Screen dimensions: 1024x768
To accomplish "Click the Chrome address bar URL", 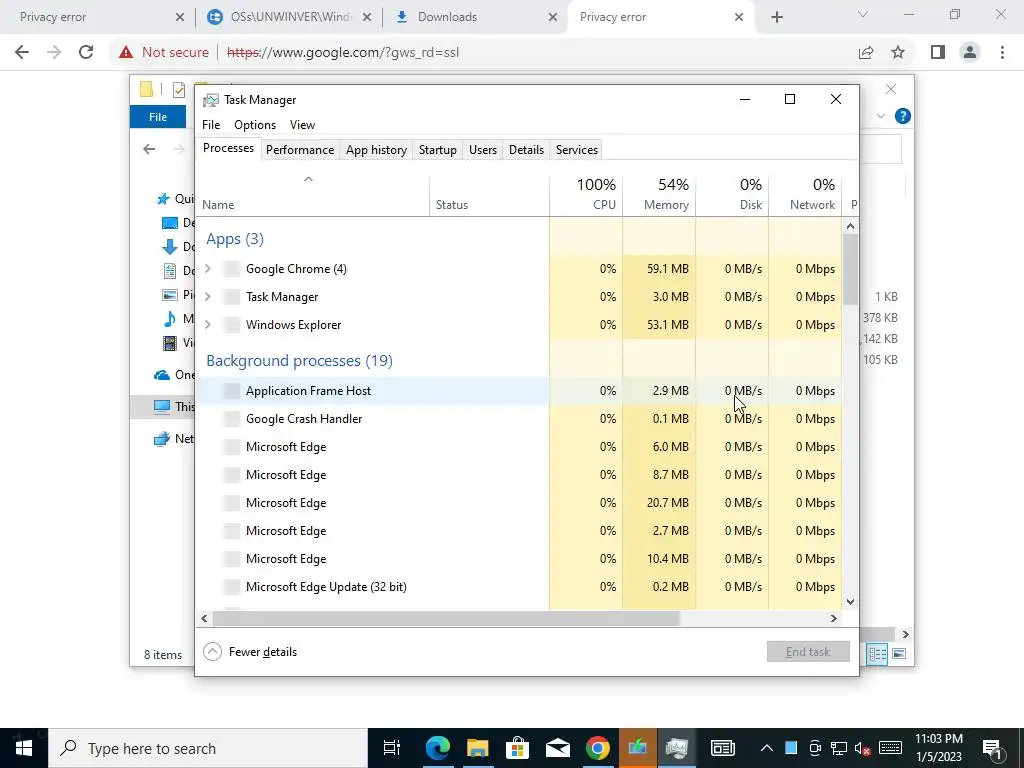I will [x=343, y=52].
